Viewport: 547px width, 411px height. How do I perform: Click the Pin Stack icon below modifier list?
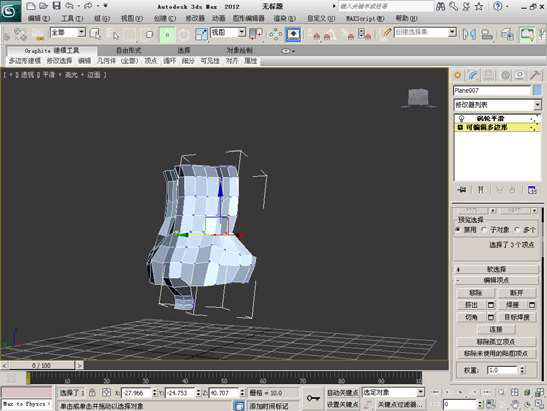pos(462,190)
